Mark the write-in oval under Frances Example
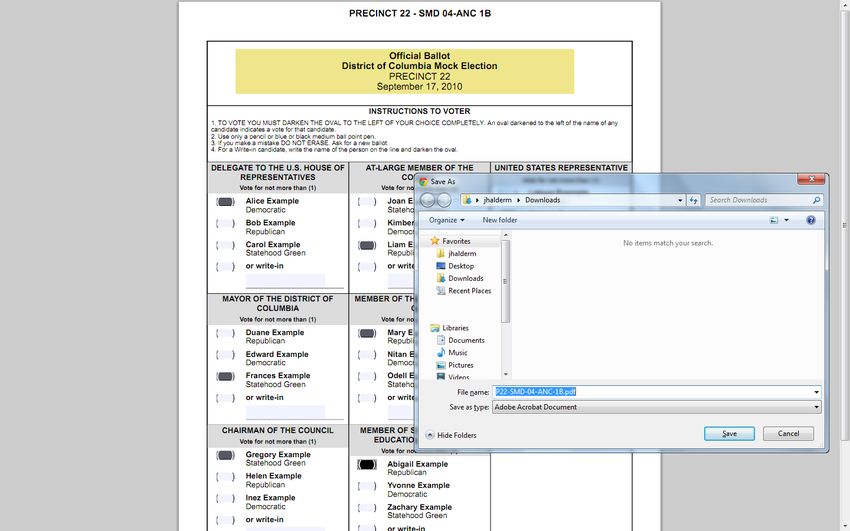Viewport: 850px width, 531px height. [226, 398]
